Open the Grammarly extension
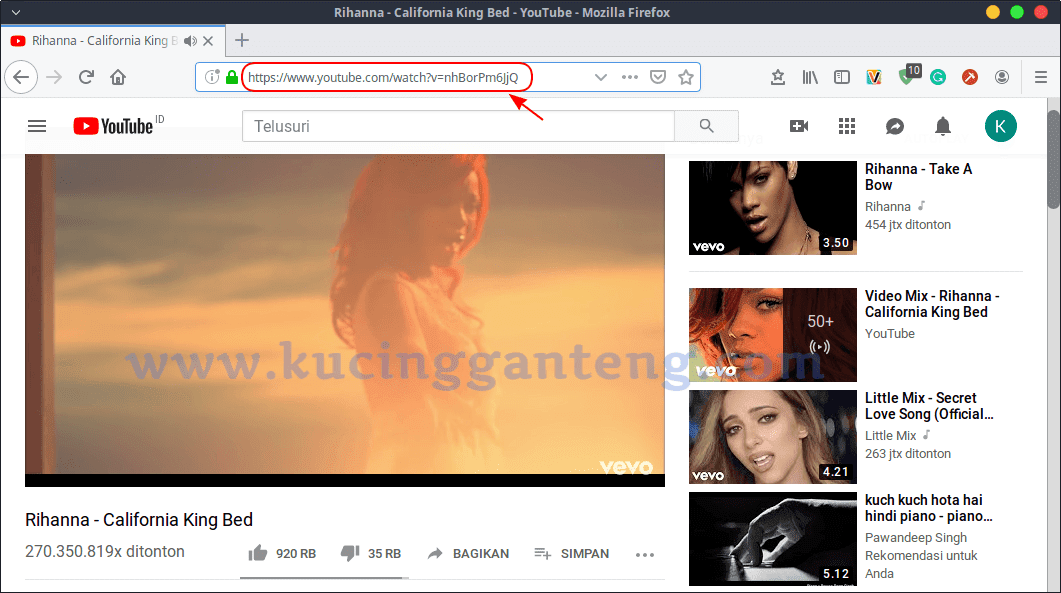 tap(938, 77)
